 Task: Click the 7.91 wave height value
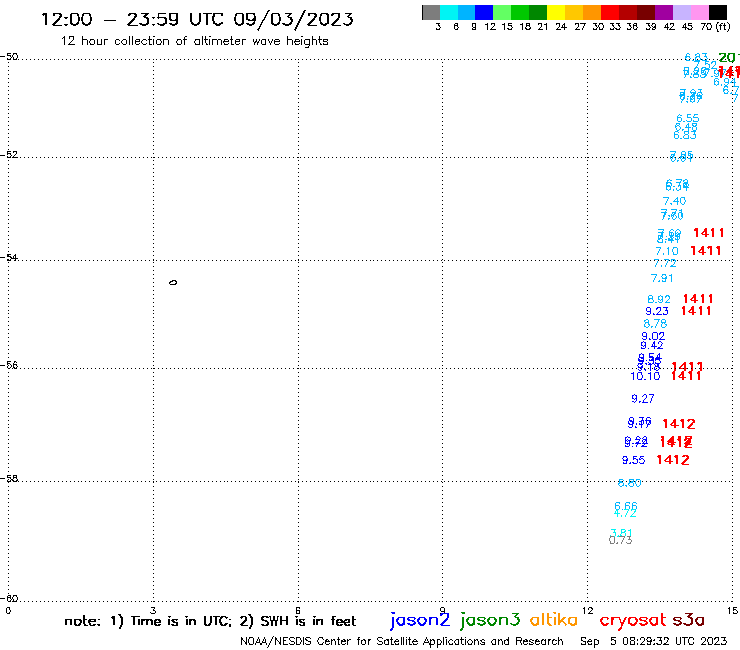(662, 278)
